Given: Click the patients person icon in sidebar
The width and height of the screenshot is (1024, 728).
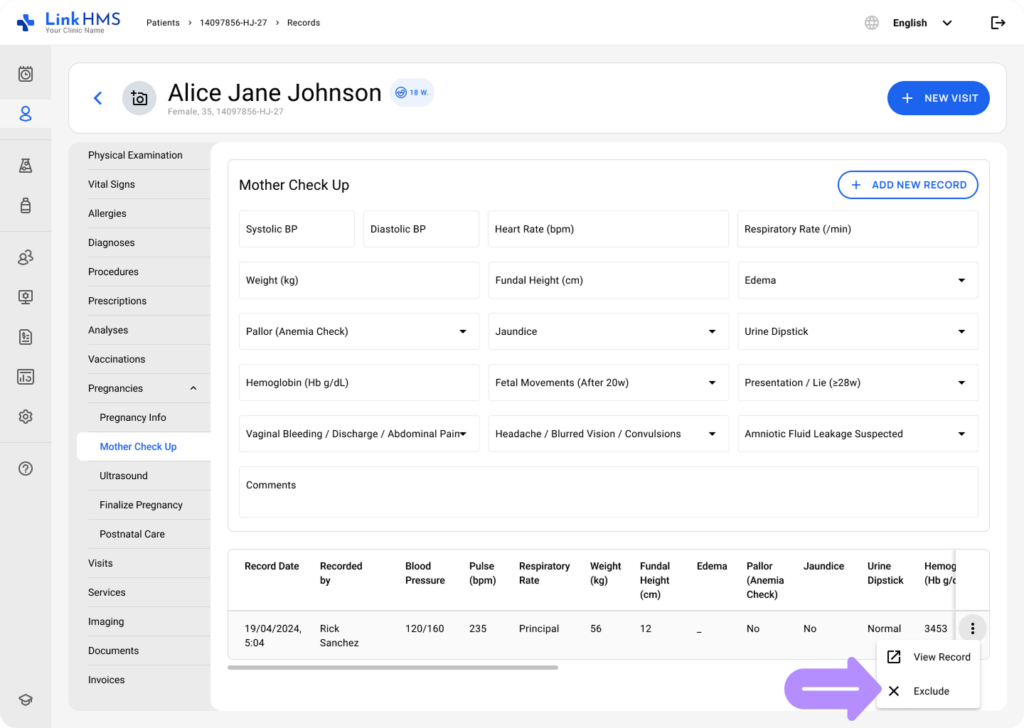Looking at the screenshot, I should click(26, 114).
